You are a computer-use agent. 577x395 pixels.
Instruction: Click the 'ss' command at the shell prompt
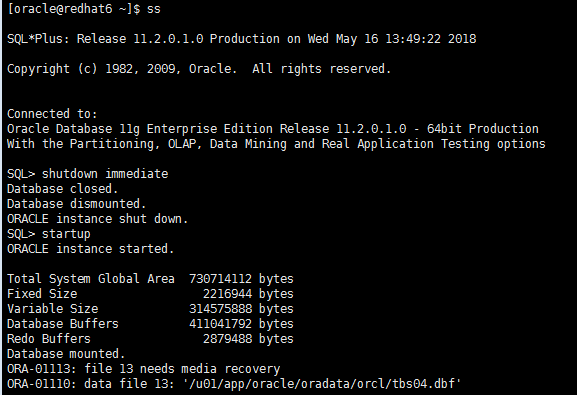(153, 9)
